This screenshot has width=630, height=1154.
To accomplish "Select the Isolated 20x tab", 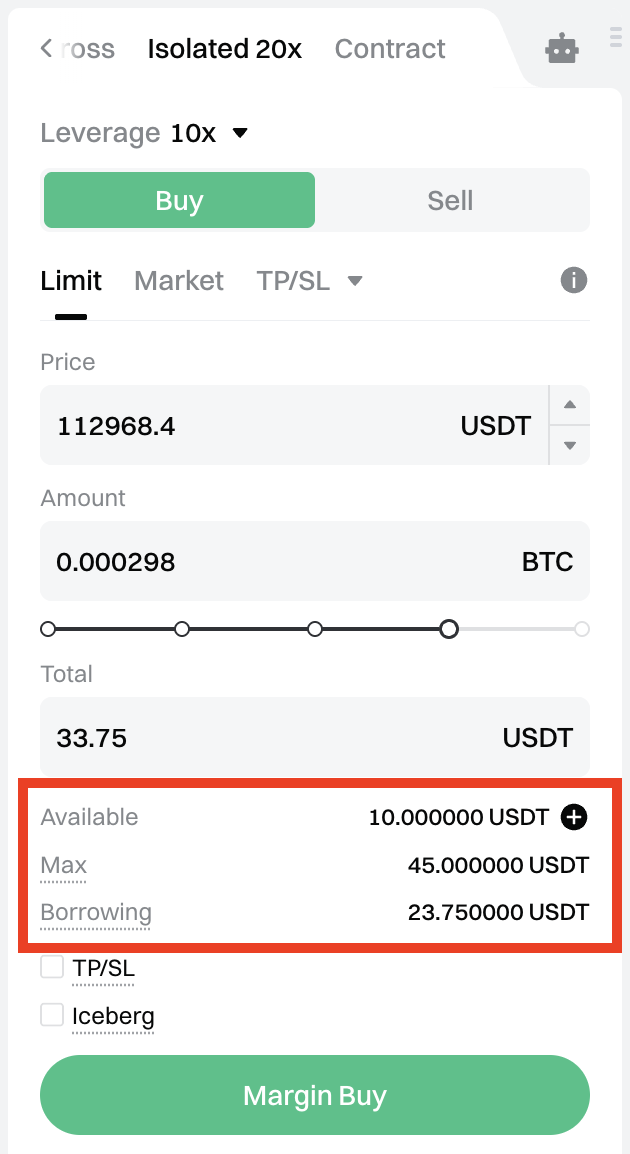I will (224, 49).
